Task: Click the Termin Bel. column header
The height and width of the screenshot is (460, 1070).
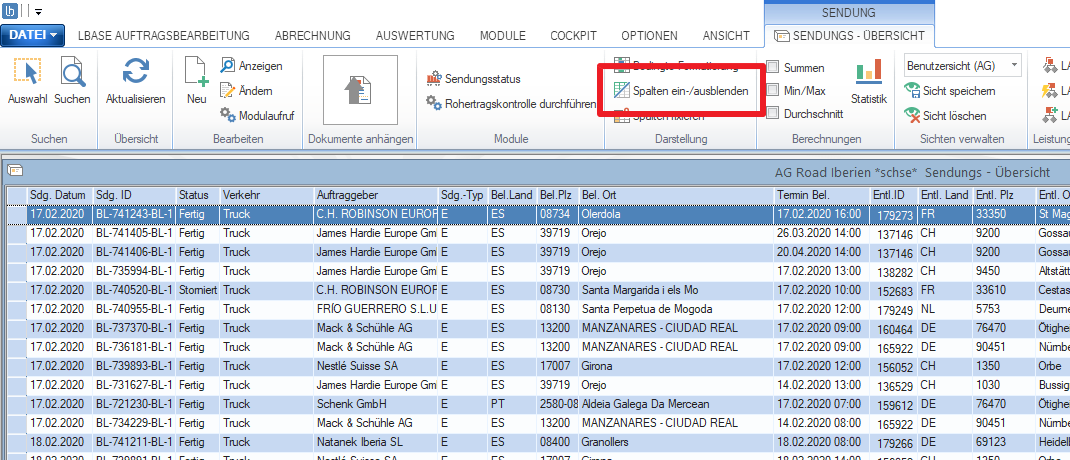Action: point(822,195)
